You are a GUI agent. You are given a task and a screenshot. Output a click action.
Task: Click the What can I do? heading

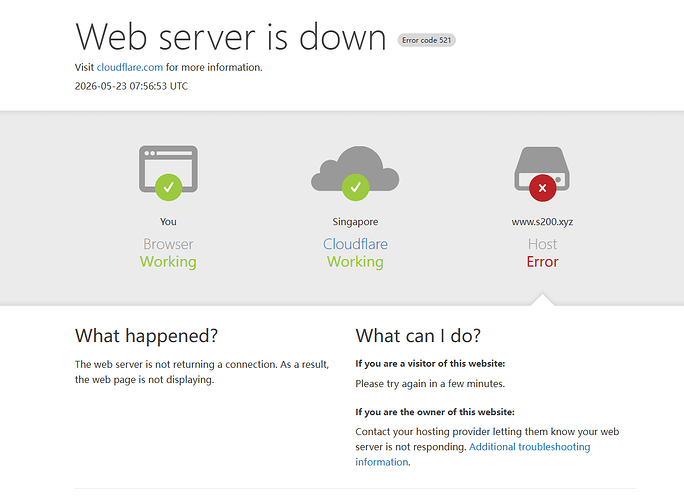coord(418,336)
